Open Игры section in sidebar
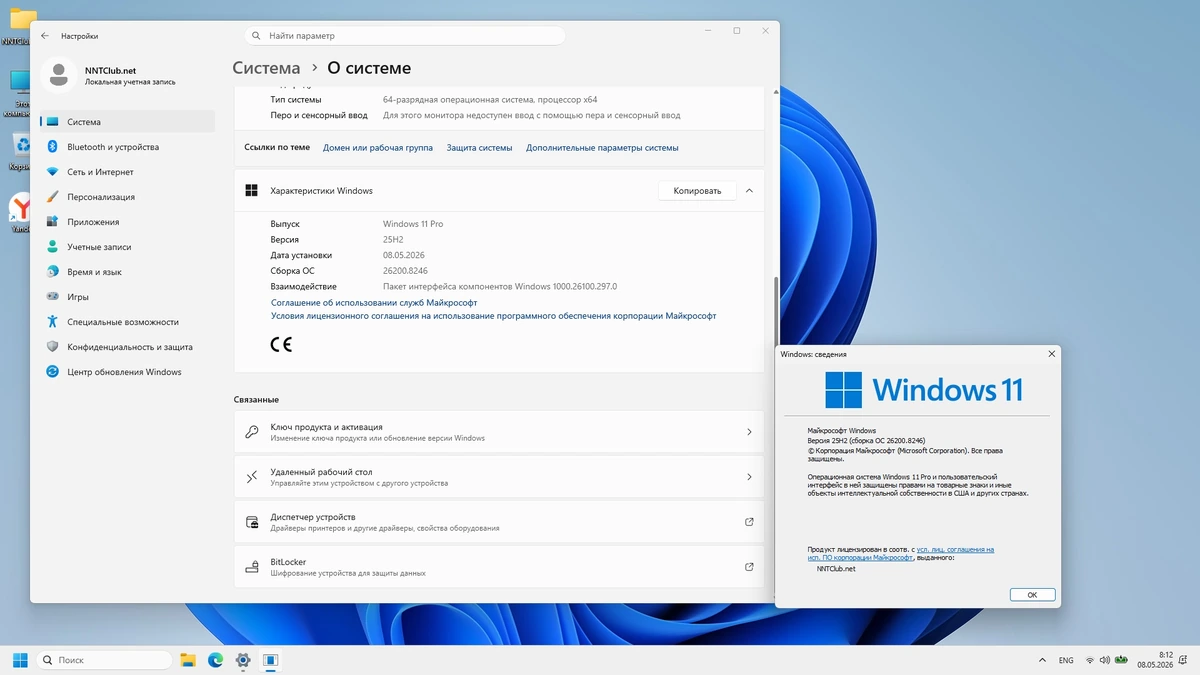 tap(127, 297)
